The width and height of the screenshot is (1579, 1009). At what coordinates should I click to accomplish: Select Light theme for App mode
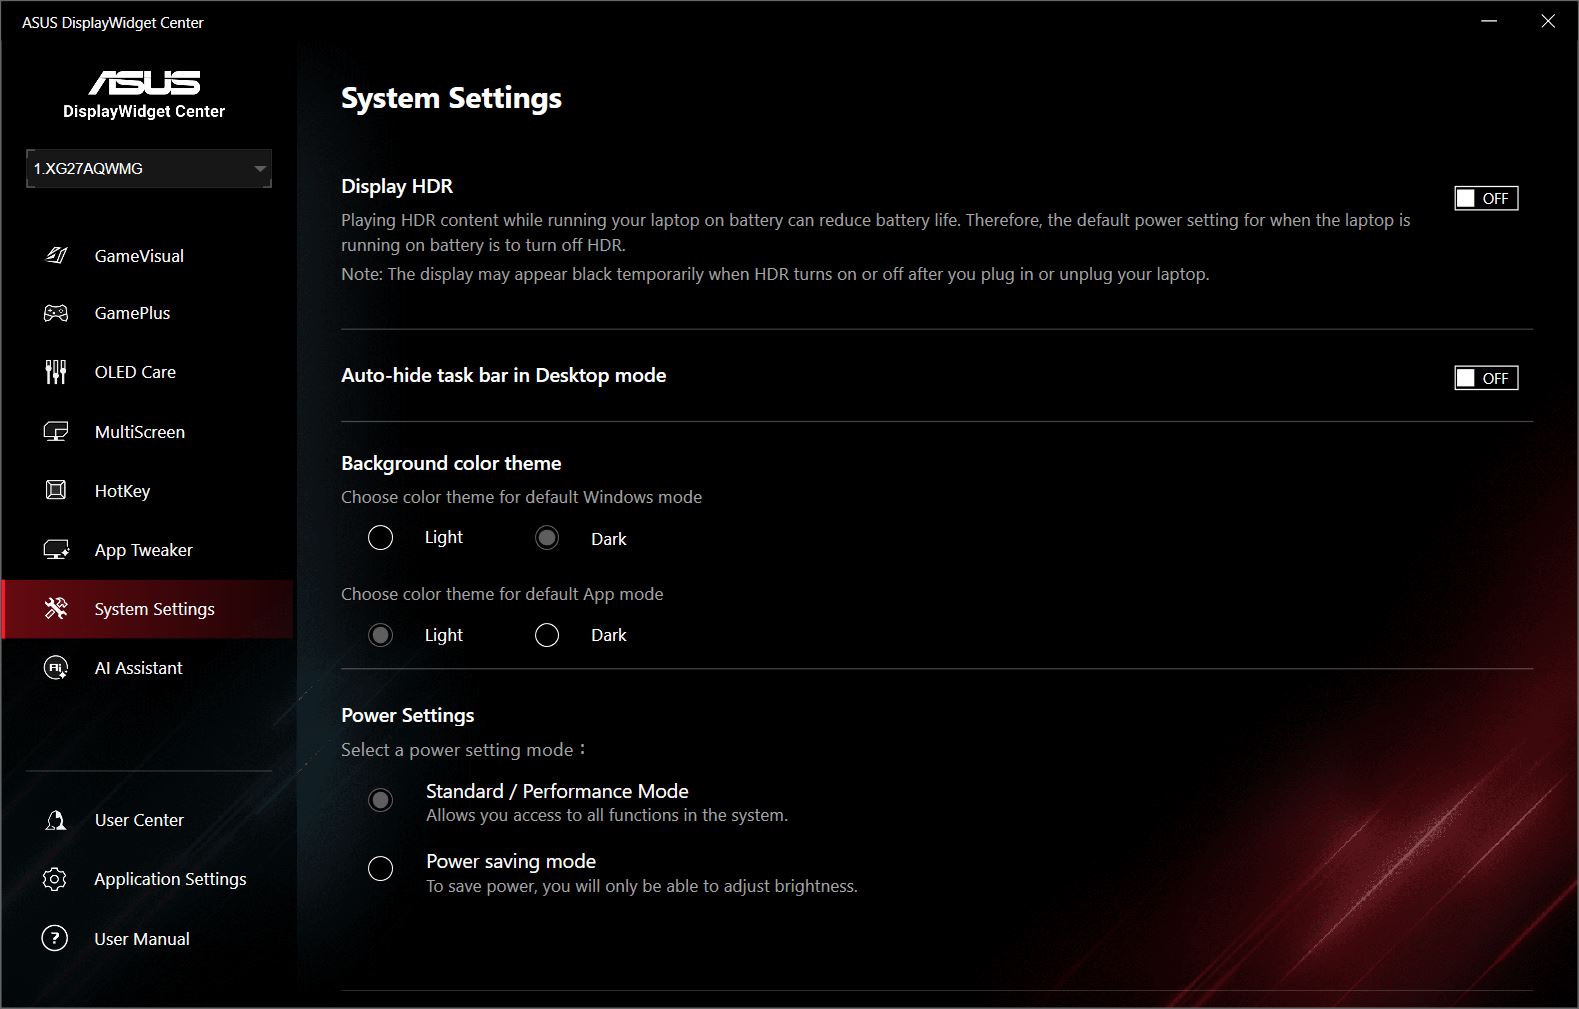tap(380, 635)
